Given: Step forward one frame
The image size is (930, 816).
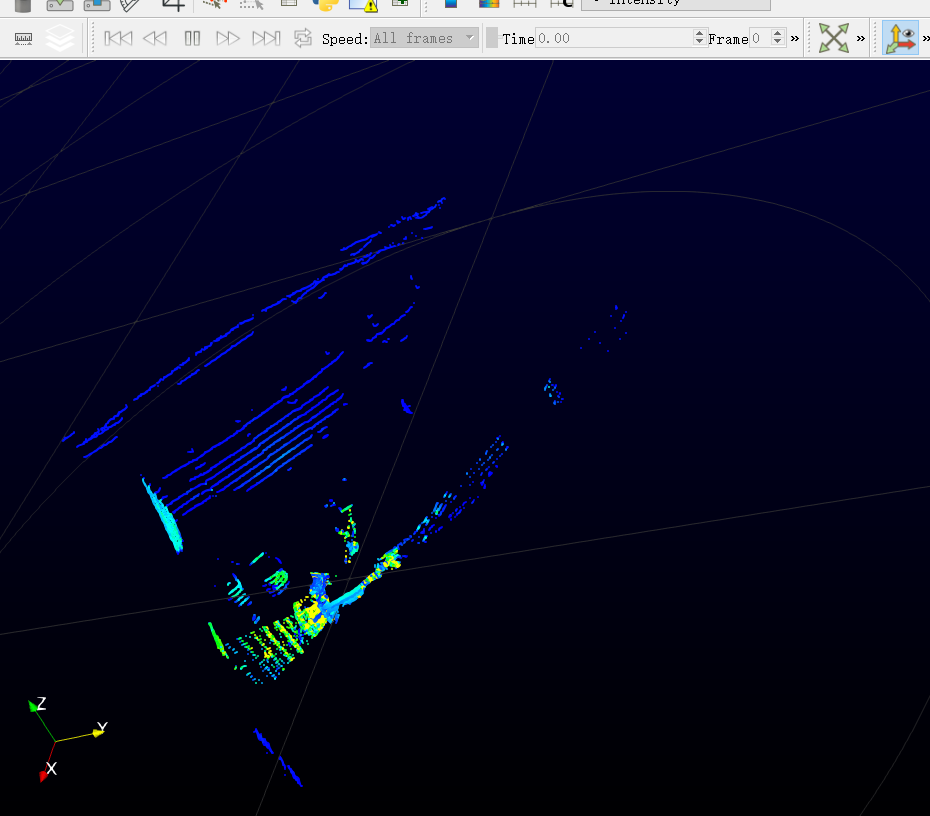Looking at the screenshot, I should (228, 39).
